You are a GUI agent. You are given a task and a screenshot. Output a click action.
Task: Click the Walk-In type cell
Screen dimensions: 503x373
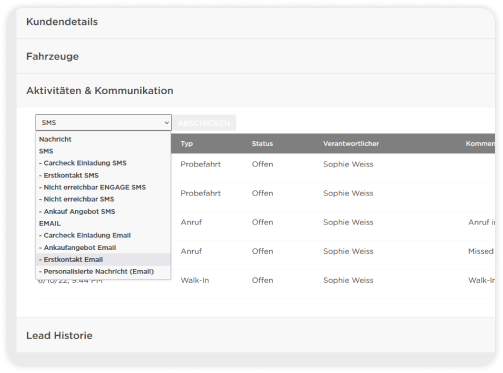[x=195, y=280]
